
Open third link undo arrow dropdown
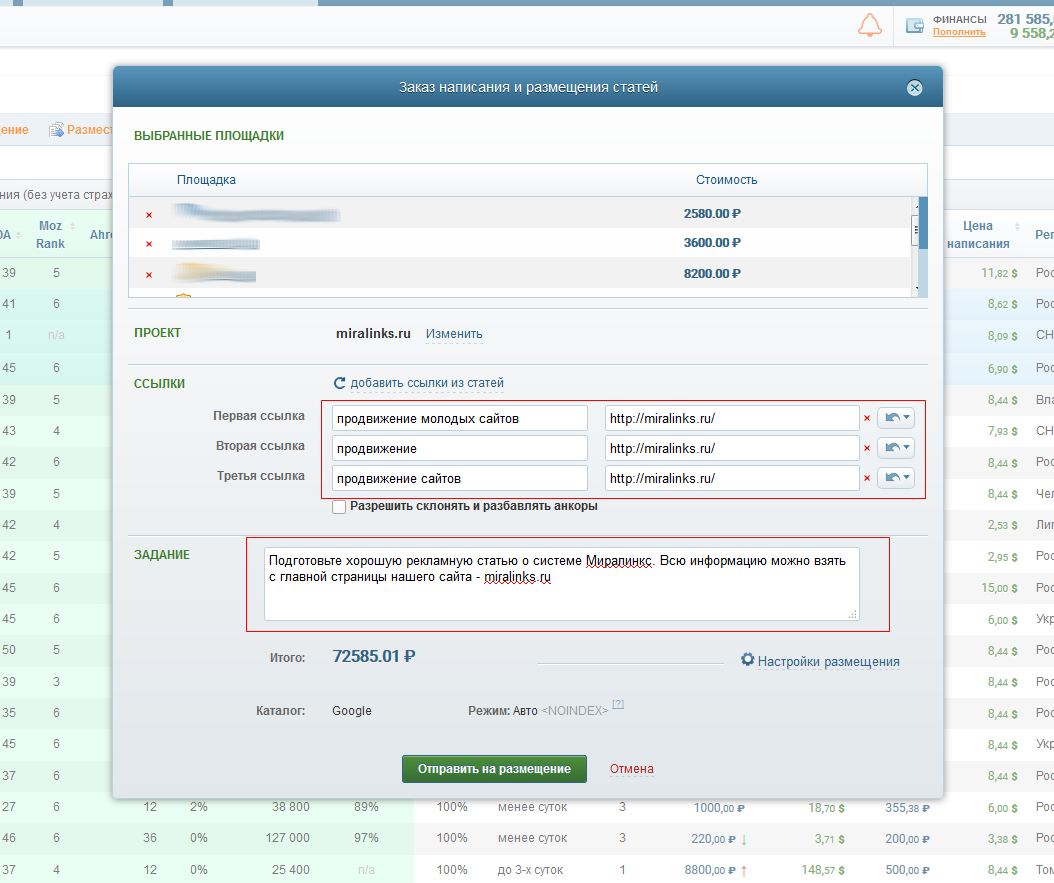[896, 477]
